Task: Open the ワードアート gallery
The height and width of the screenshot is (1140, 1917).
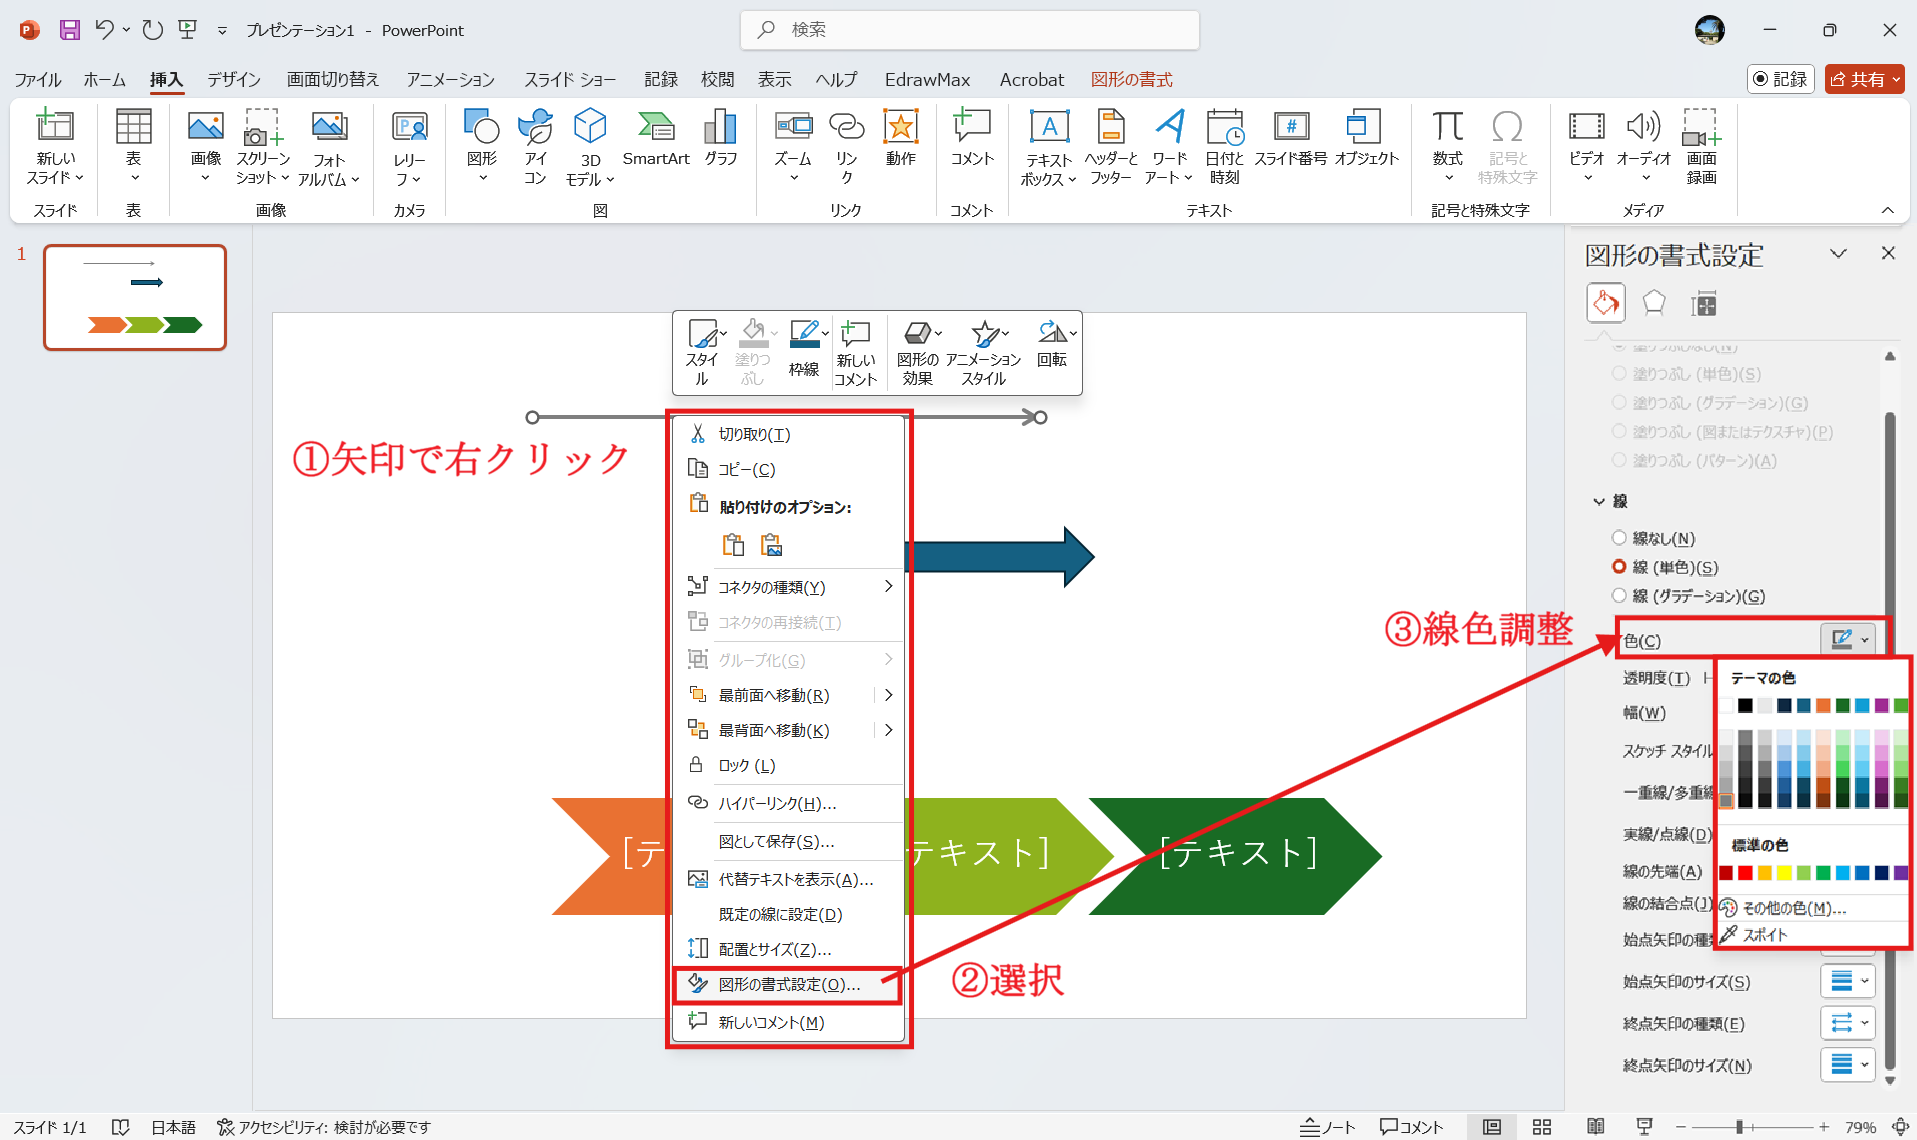Action: [1169, 147]
